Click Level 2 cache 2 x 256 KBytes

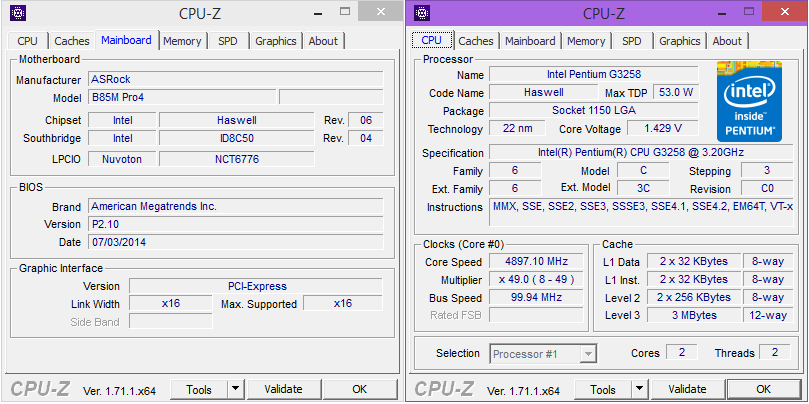coord(693,297)
